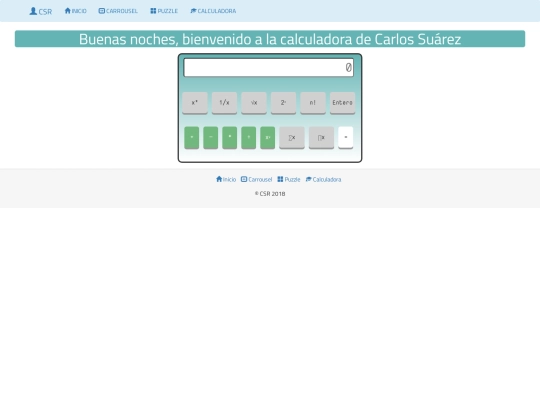
Task: Open INICIO in the top navbar
Action: point(75,11)
